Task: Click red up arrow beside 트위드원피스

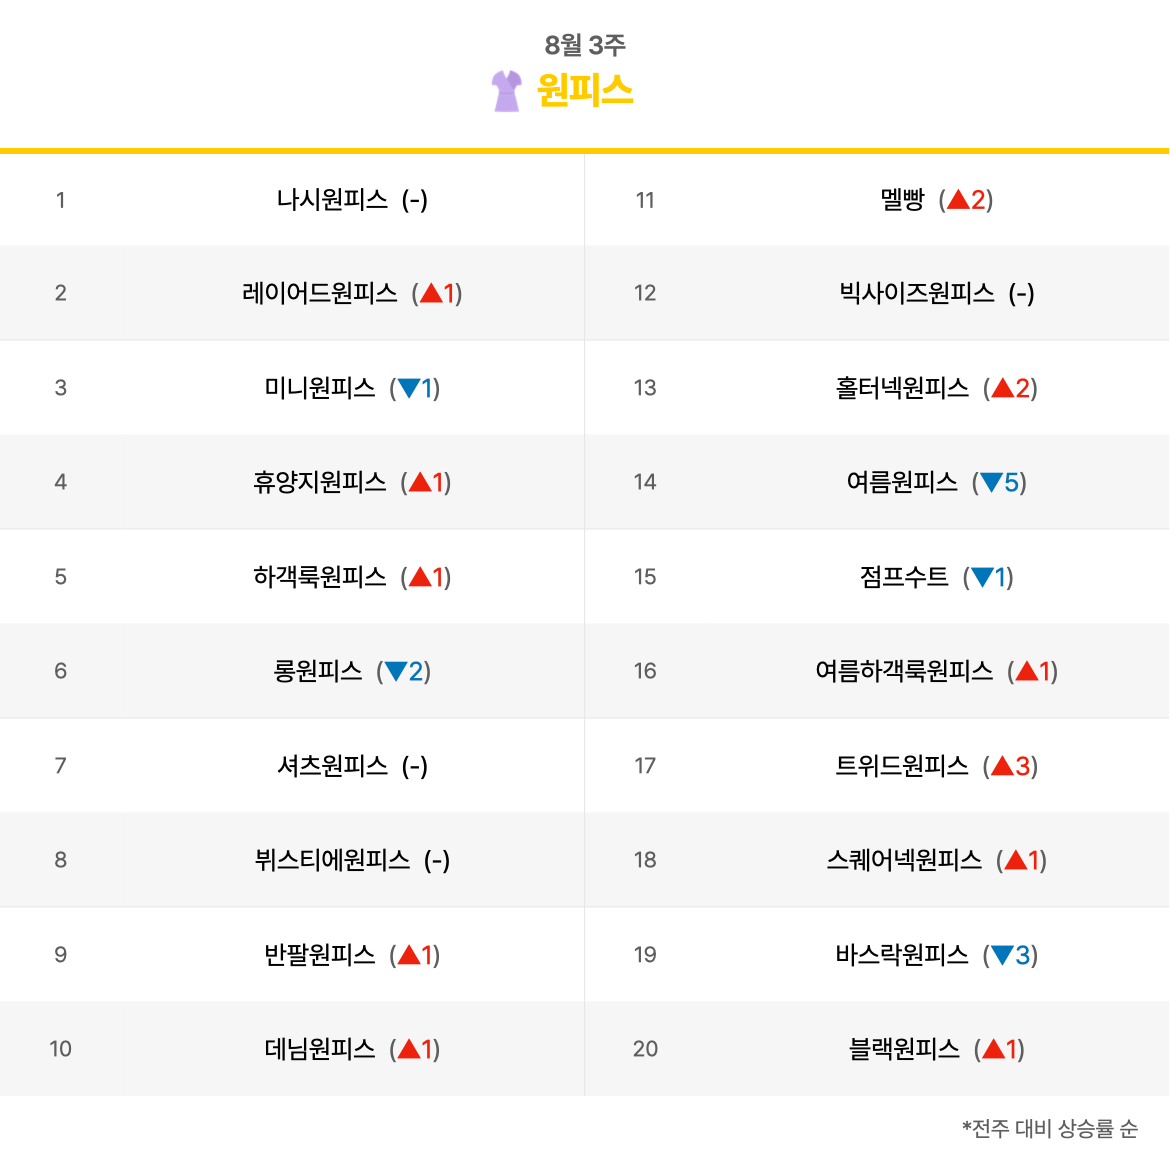Action: [x=1001, y=767]
